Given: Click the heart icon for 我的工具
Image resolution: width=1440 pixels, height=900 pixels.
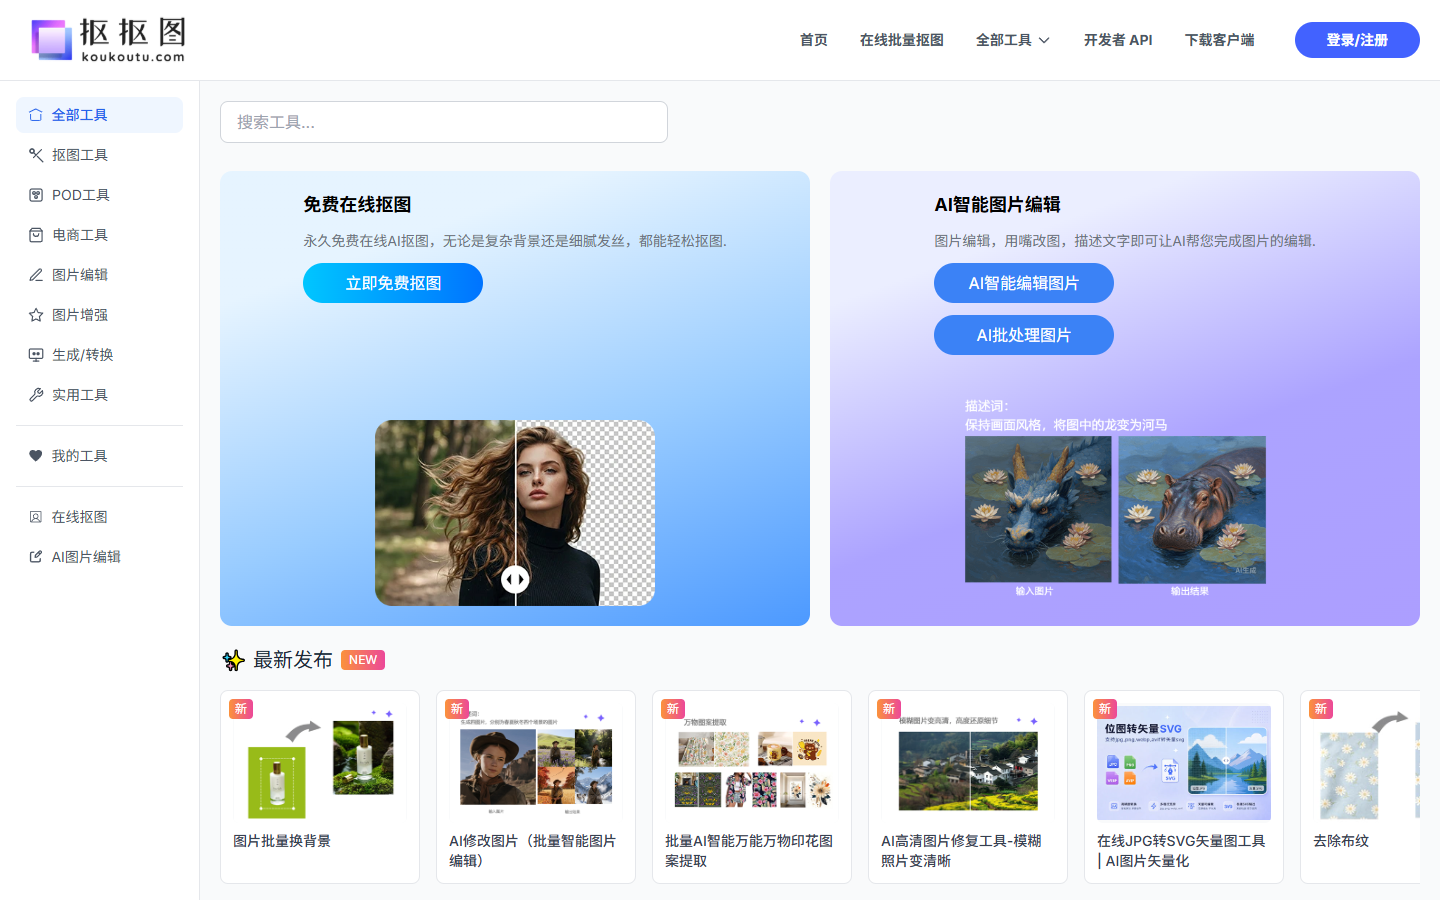Looking at the screenshot, I should click(x=36, y=456).
